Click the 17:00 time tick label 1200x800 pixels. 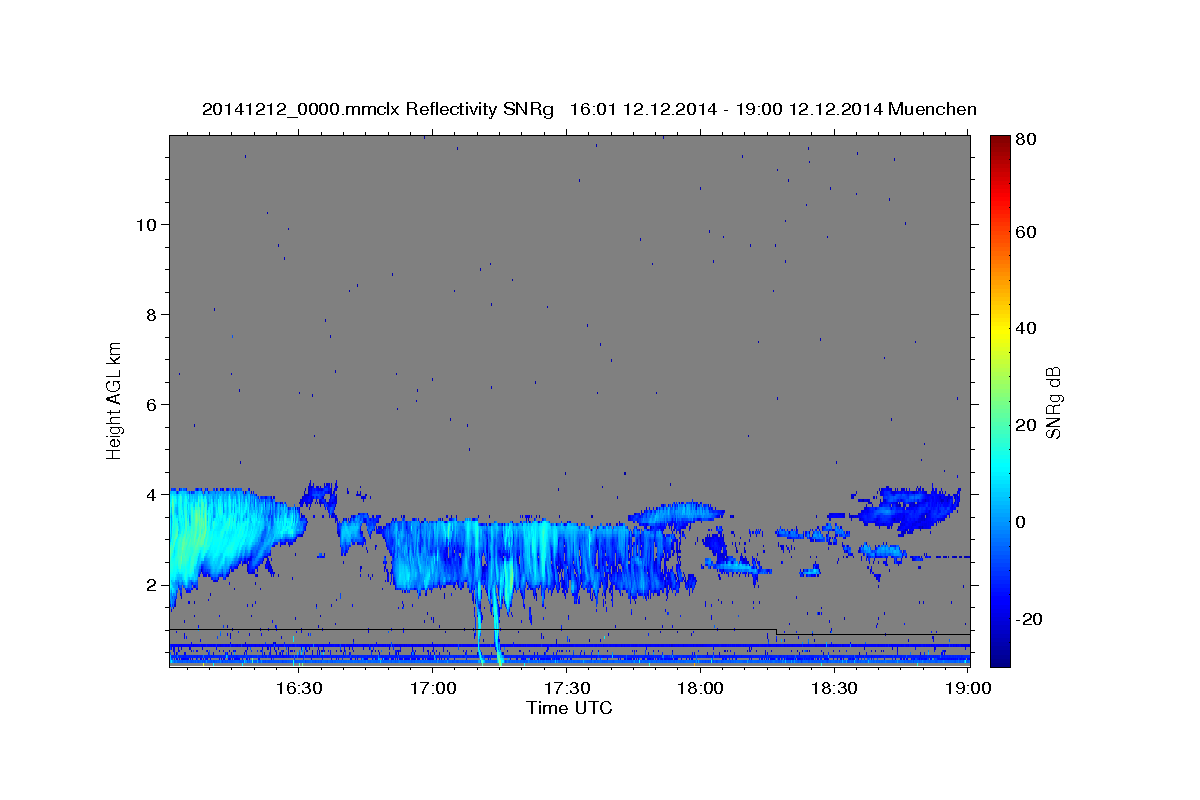click(433, 688)
